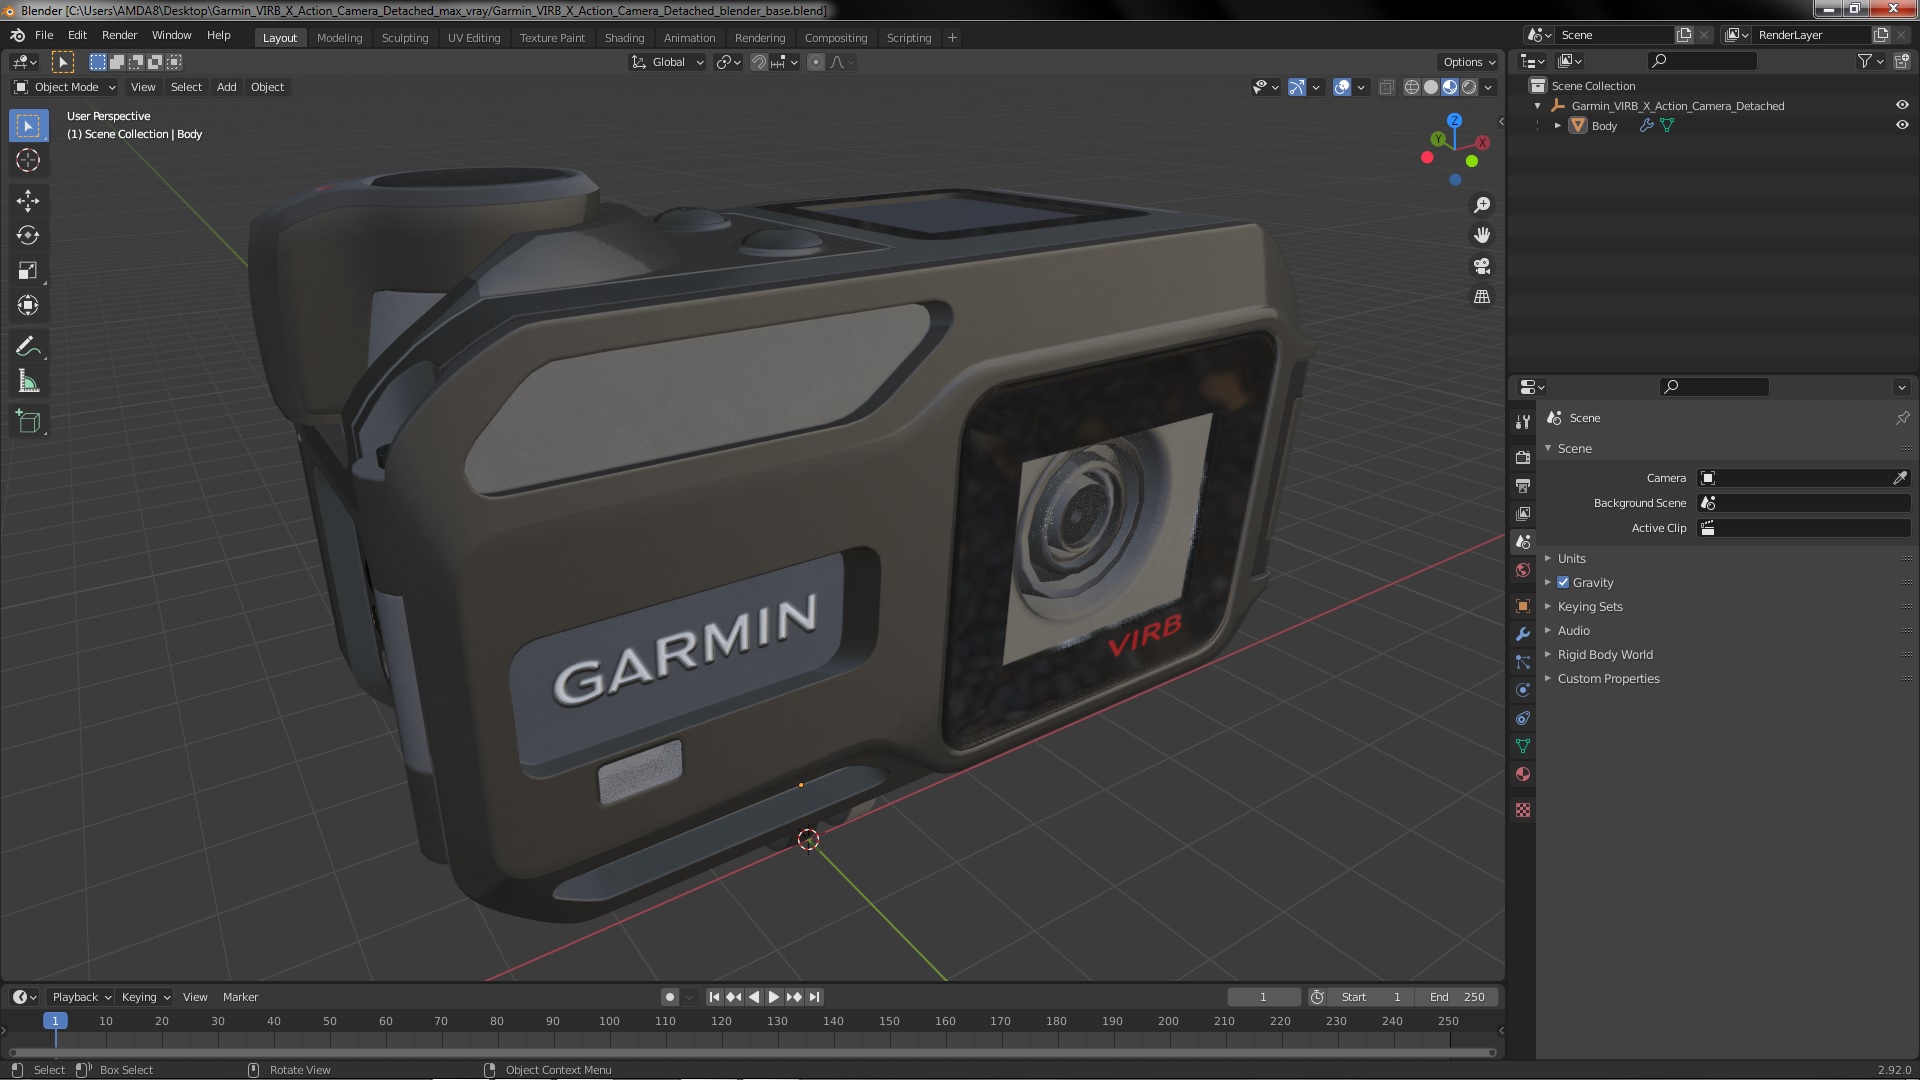Open the Marker menu in timeline
The height and width of the screenshot is (1080, 1920).
point(240,997)
